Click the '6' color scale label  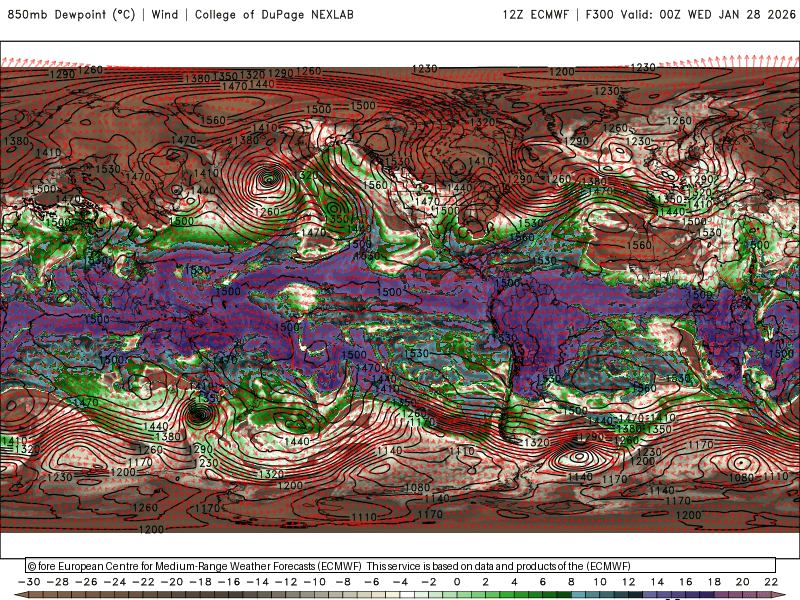click(x=542, y=582)
